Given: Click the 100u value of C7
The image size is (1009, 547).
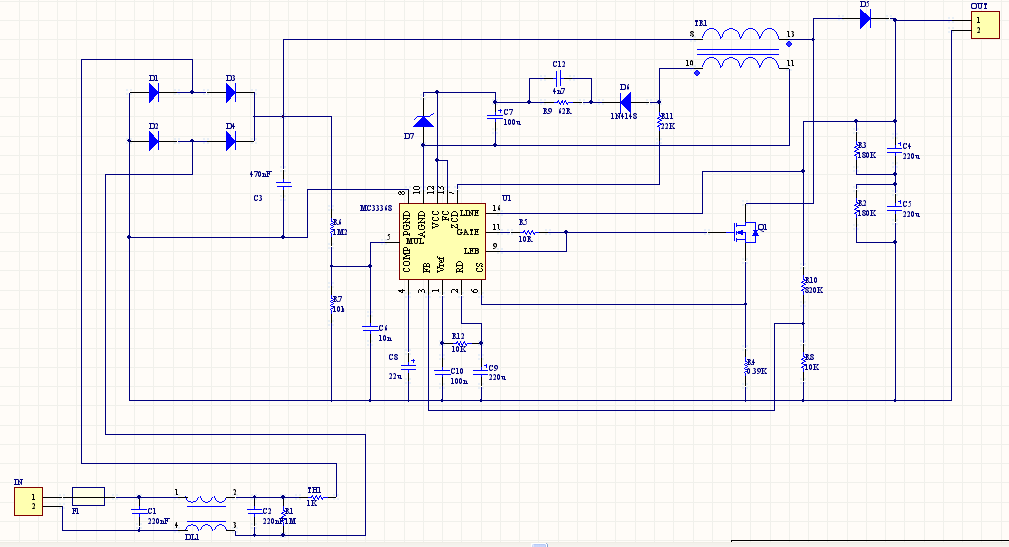Looking at the screenshot, I should (x=512, y=122).
